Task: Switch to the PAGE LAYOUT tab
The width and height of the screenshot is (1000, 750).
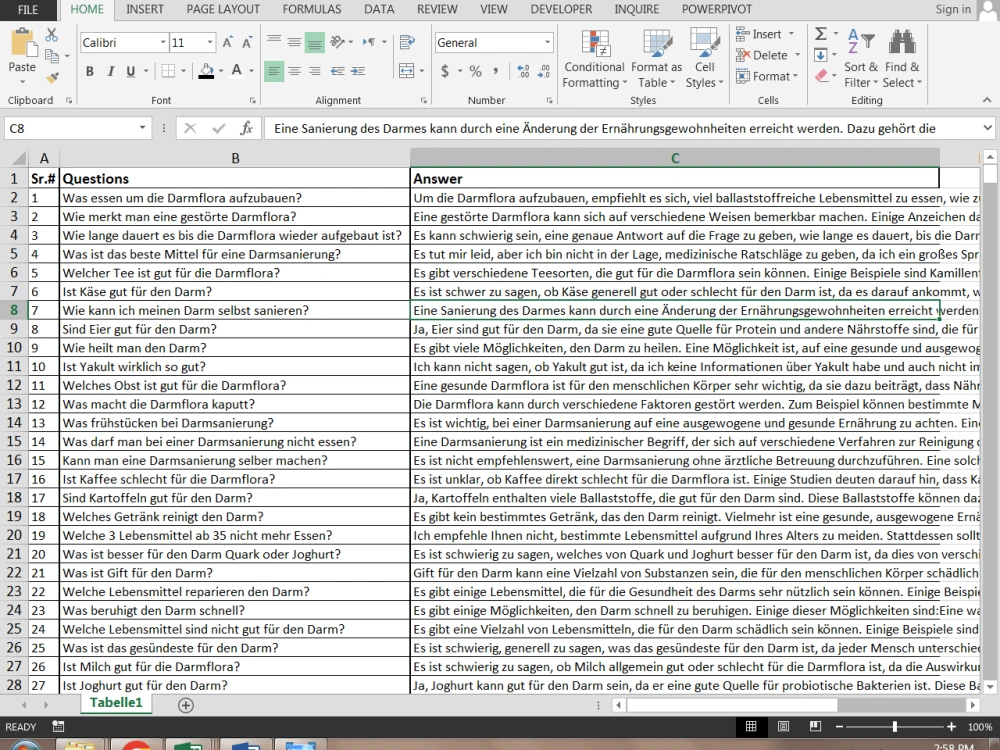Action: pos(223,10)
